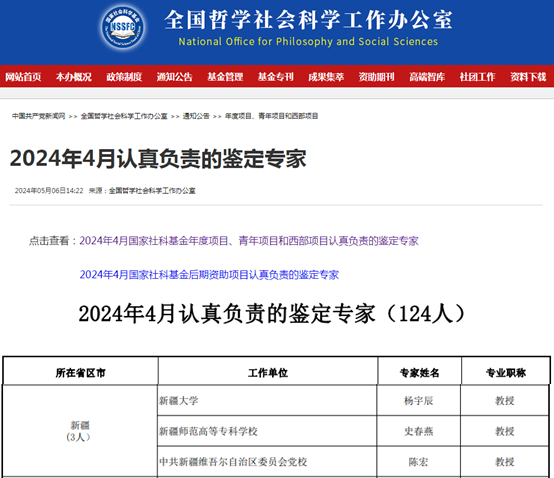Click the 工作单位 table column header

tap(268, 372)
